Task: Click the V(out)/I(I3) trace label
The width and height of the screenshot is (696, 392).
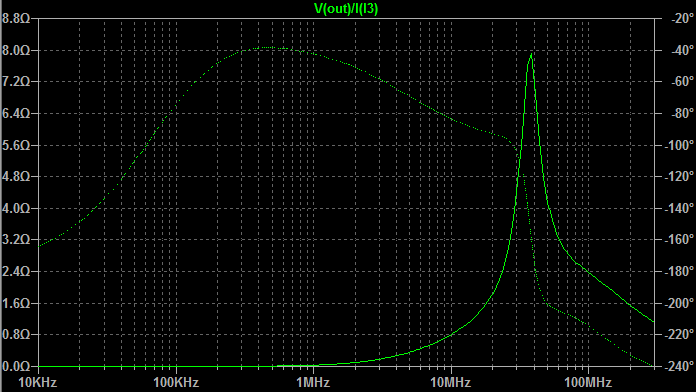Action: pyautogui.click(x=346, y=8)
